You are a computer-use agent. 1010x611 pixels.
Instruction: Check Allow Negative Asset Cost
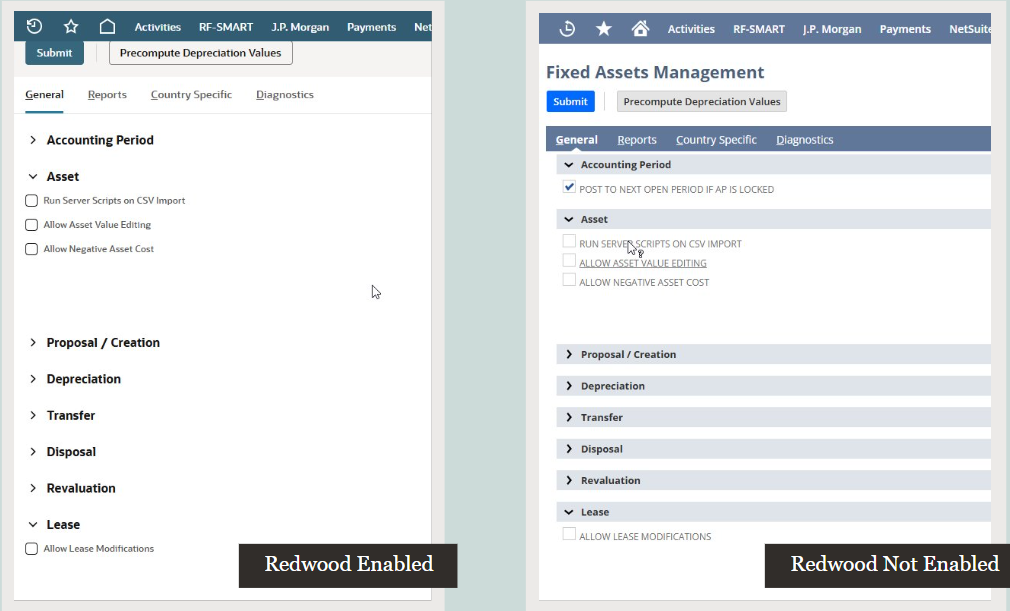coord(31,249)
